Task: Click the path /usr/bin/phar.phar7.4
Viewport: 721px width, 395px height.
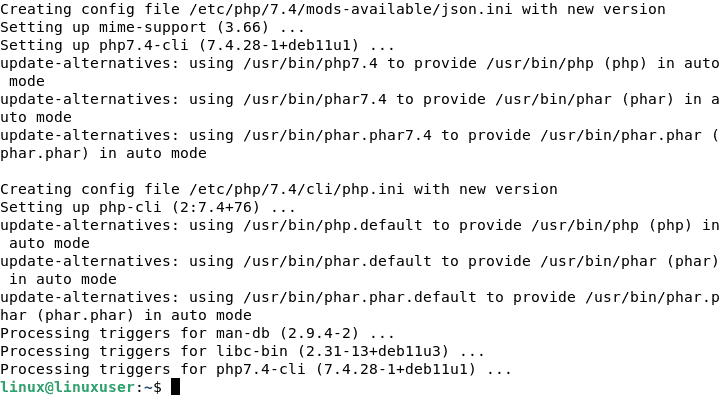Action: [x=338, y=135]
